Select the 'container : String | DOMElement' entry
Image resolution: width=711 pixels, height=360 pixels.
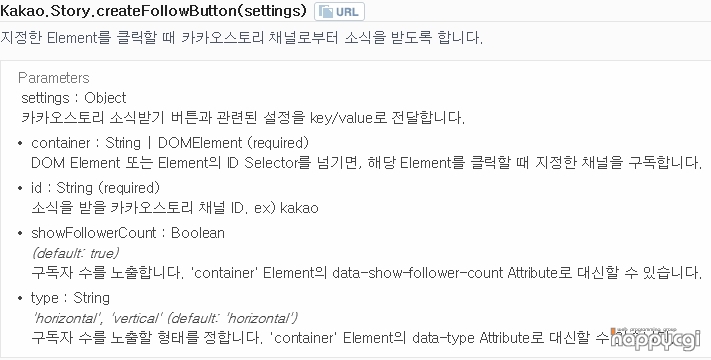(170, 143)
